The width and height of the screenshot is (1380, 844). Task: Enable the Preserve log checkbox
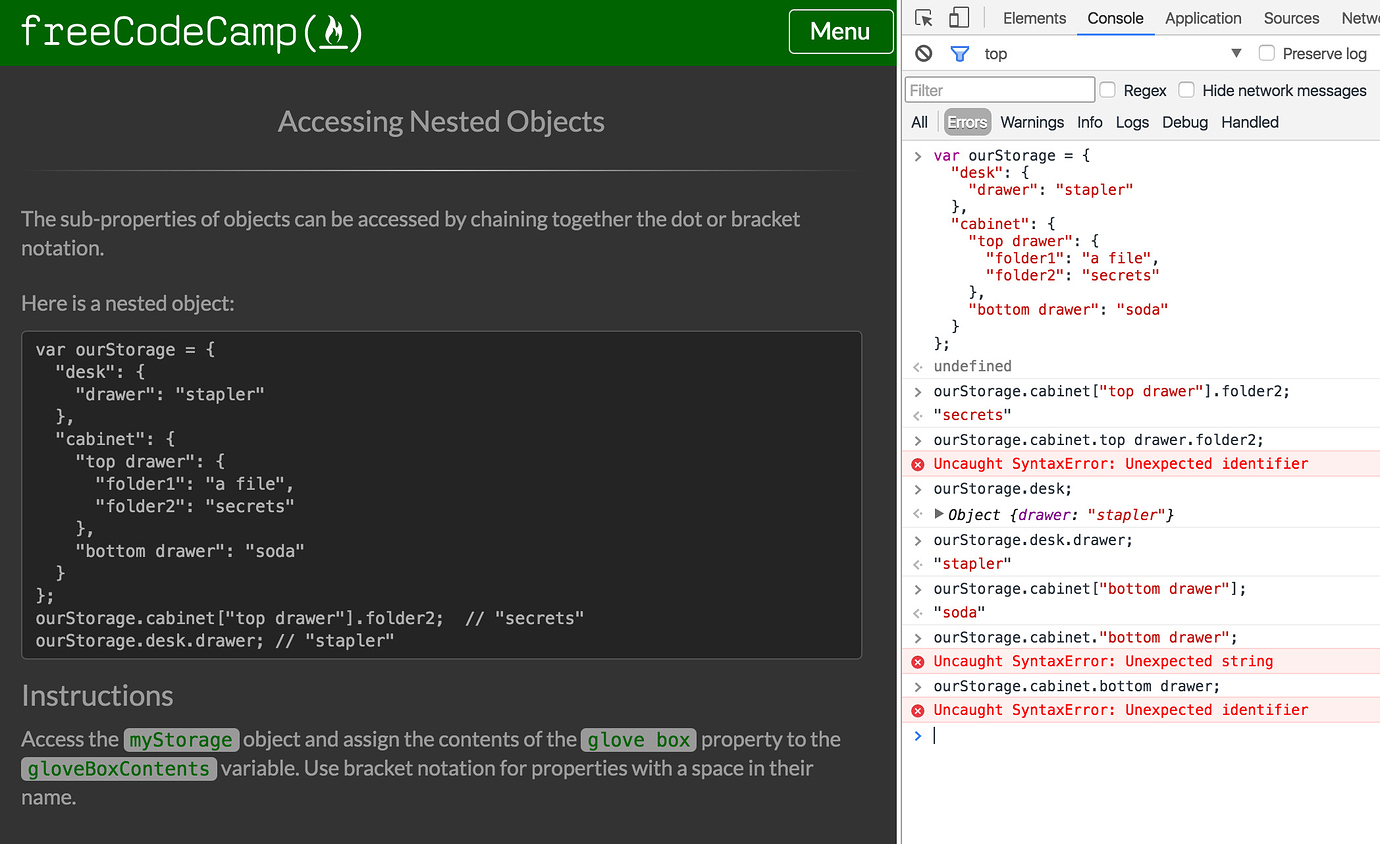pyautogui.click(x=1267, y=53)
